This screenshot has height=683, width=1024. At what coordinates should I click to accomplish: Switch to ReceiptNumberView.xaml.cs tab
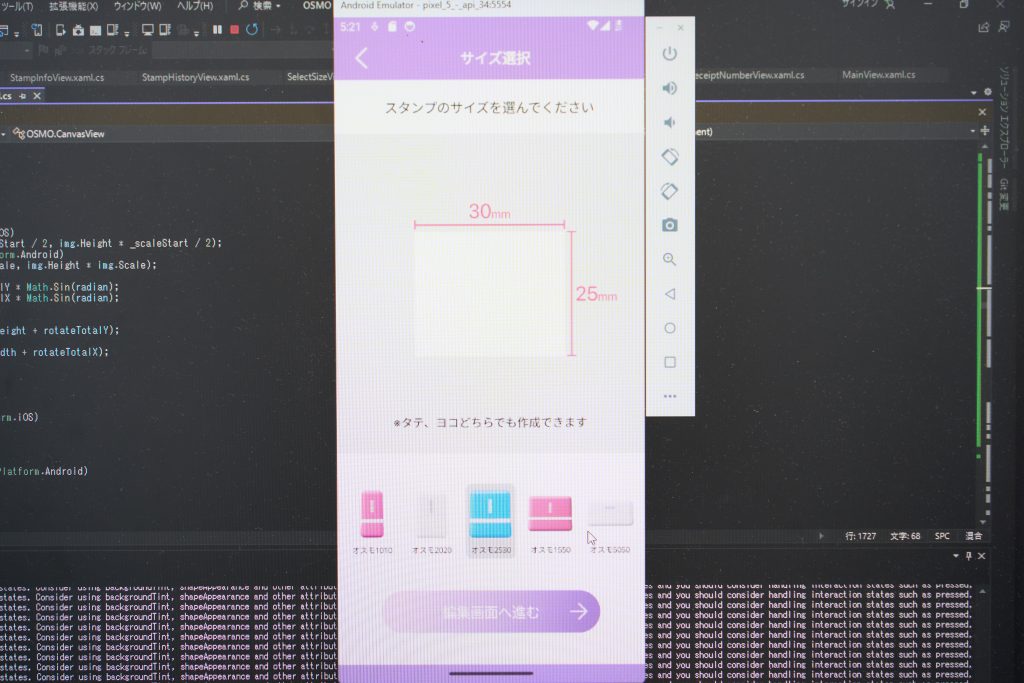click(x=750, y=75)
